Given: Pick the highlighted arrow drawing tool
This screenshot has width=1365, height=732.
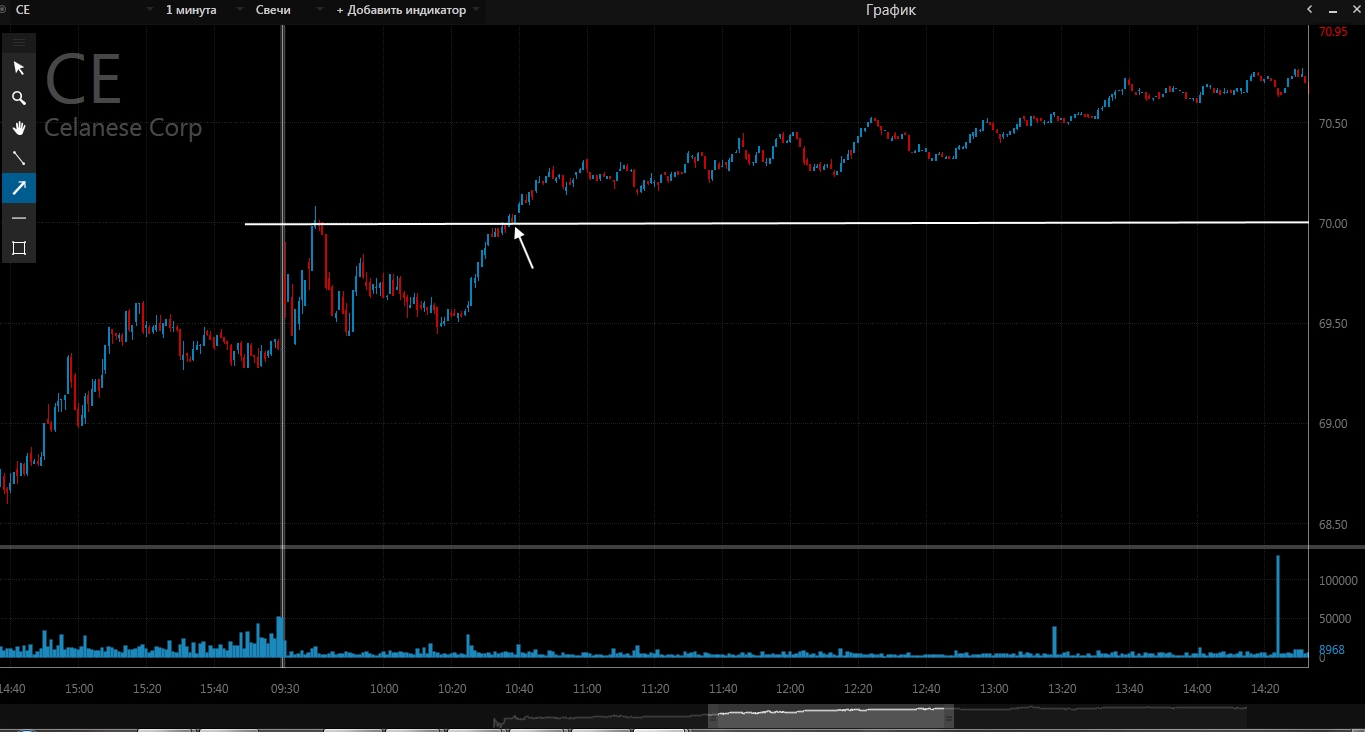Looking at the screenshot, I should (18, 188).
